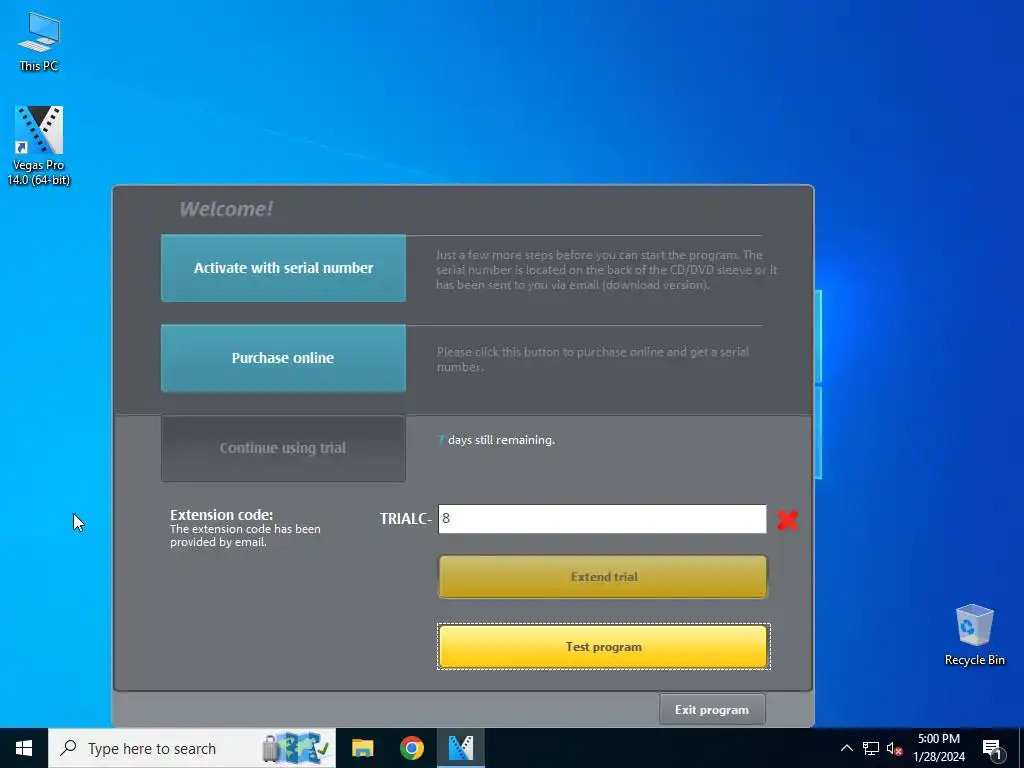Switch to Vegas Pro in the taskbar
This screenshot has height=768, width=1024.
click(x=460, y=748)
